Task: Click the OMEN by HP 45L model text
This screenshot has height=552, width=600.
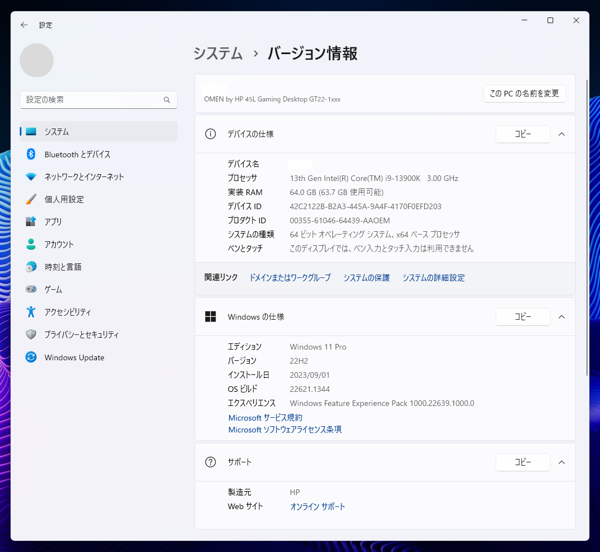Action: [x=272, y=99]
